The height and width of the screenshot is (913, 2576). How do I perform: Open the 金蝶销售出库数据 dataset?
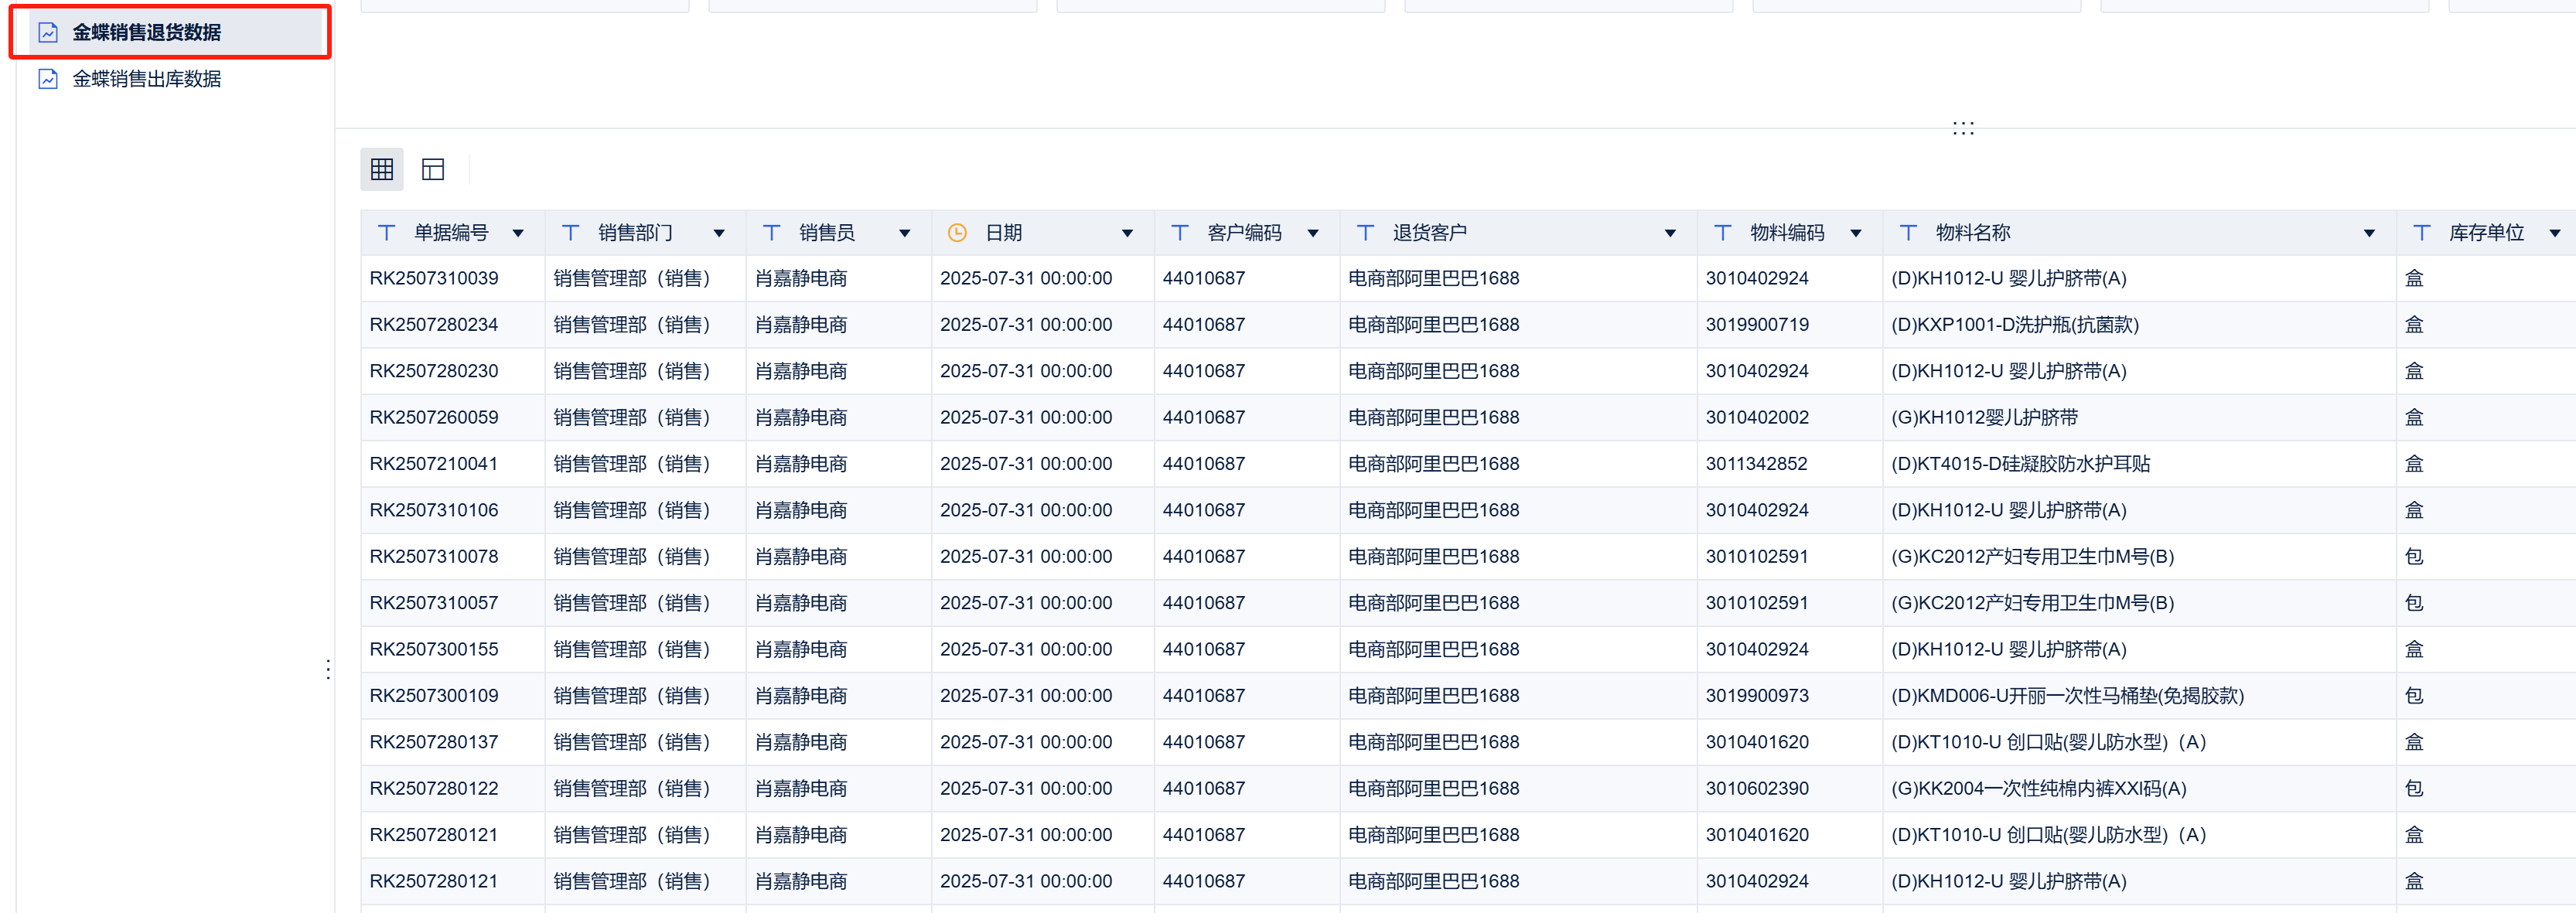click(146, 79)
